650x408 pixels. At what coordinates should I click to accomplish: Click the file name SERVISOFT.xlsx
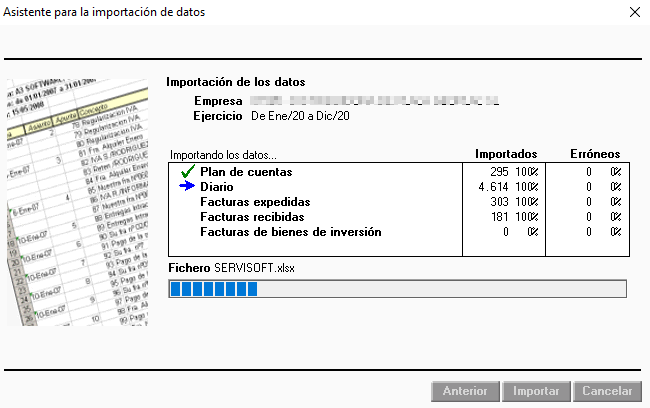[255, 268]
